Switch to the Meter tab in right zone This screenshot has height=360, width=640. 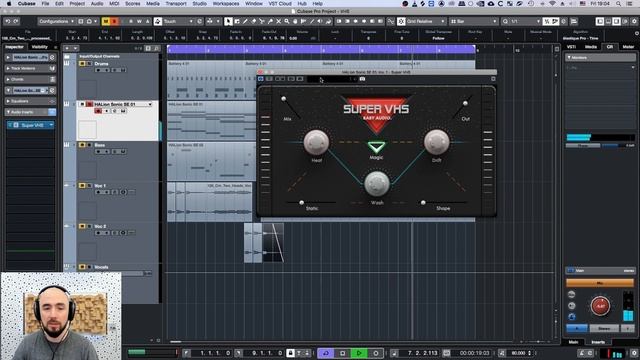coord(628,47)
